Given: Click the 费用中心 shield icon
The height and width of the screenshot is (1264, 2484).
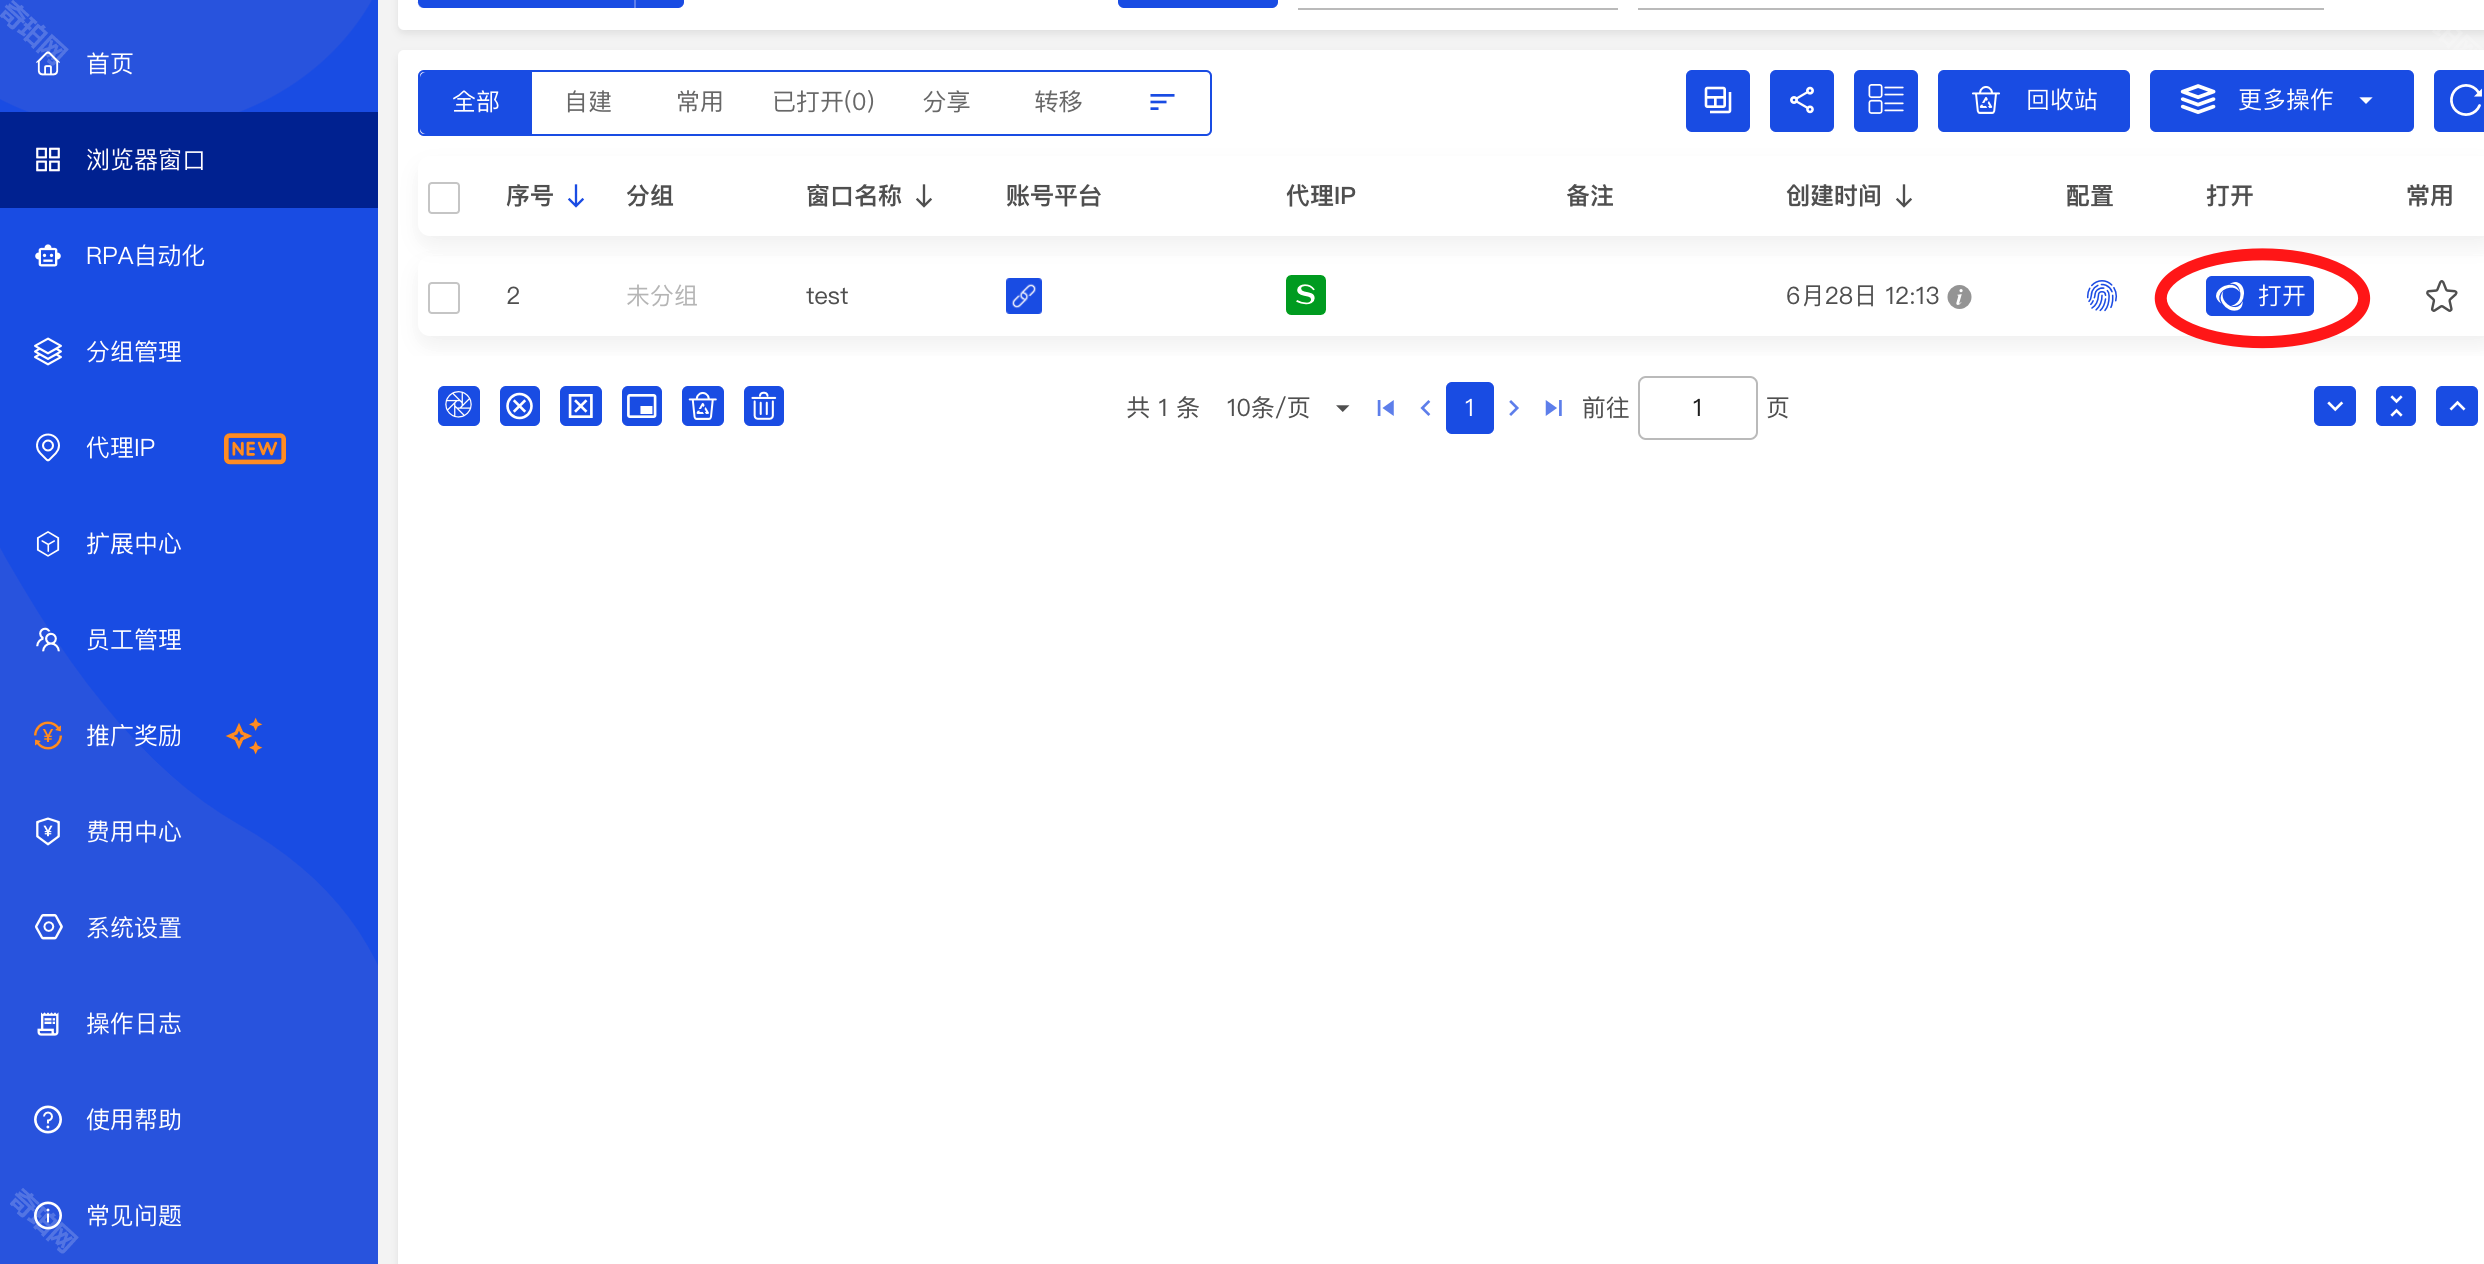Looking at the screenshot, I should (48, 832).
